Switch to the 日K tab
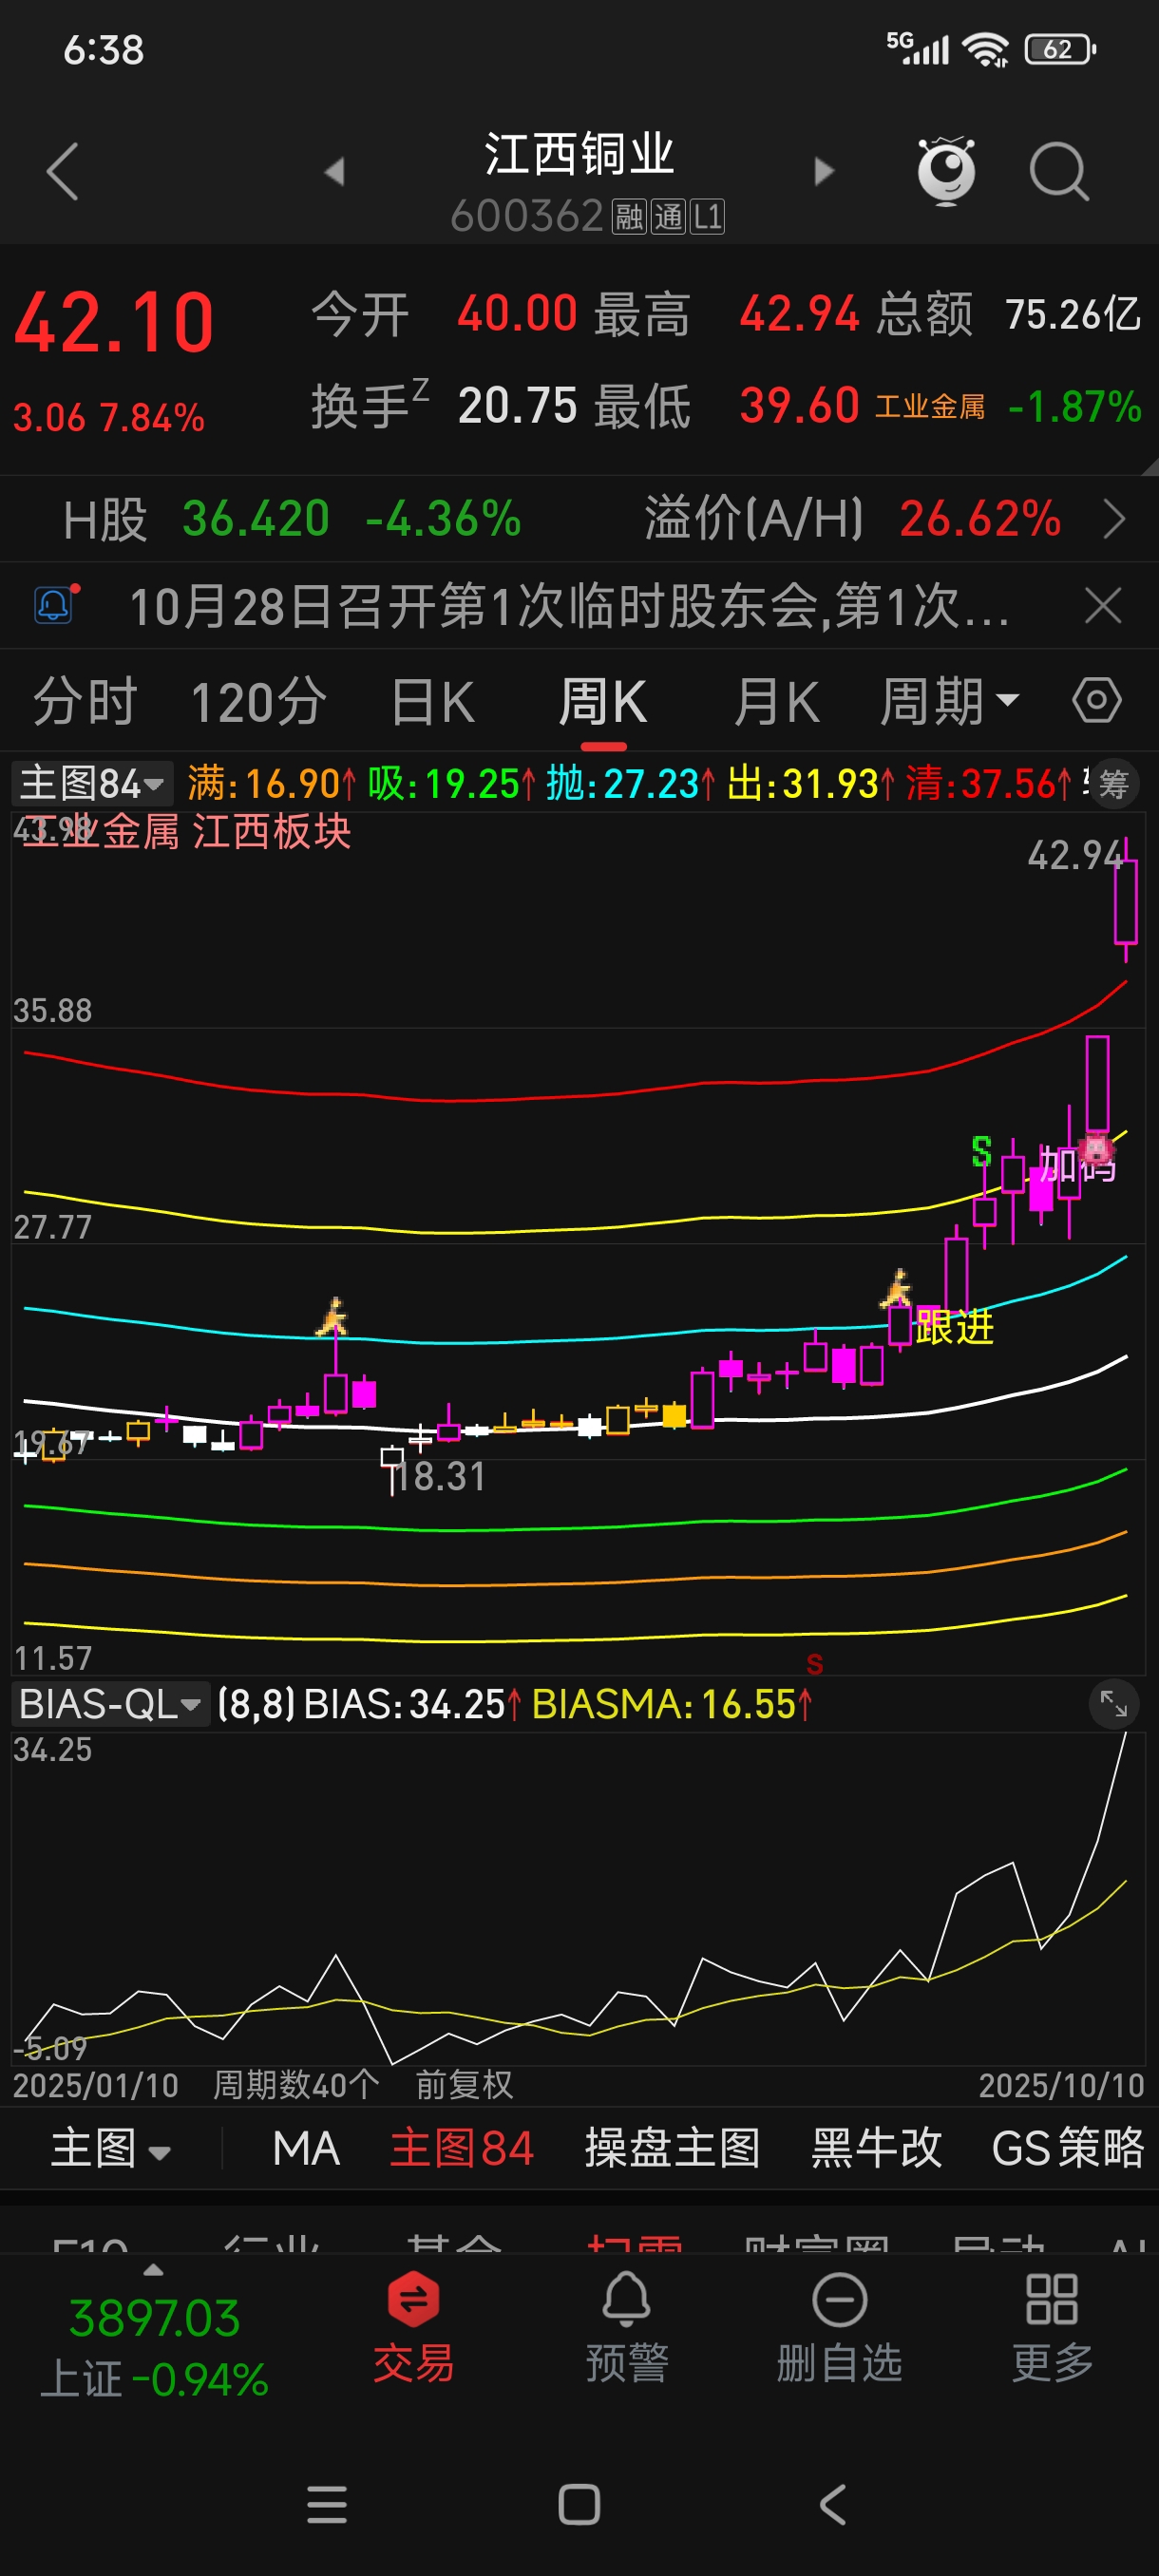The width and height of the screenshot is (1159, 2576). tap(432, 701)
